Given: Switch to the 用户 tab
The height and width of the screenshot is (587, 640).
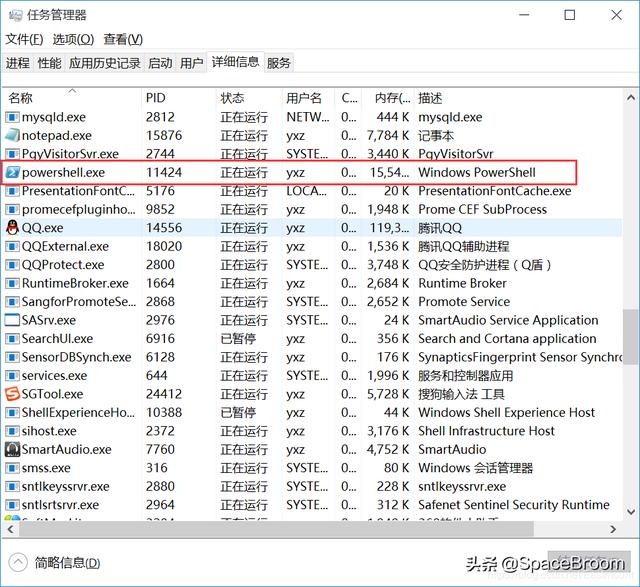Looking at the screenshot, I should pos(191,63).
